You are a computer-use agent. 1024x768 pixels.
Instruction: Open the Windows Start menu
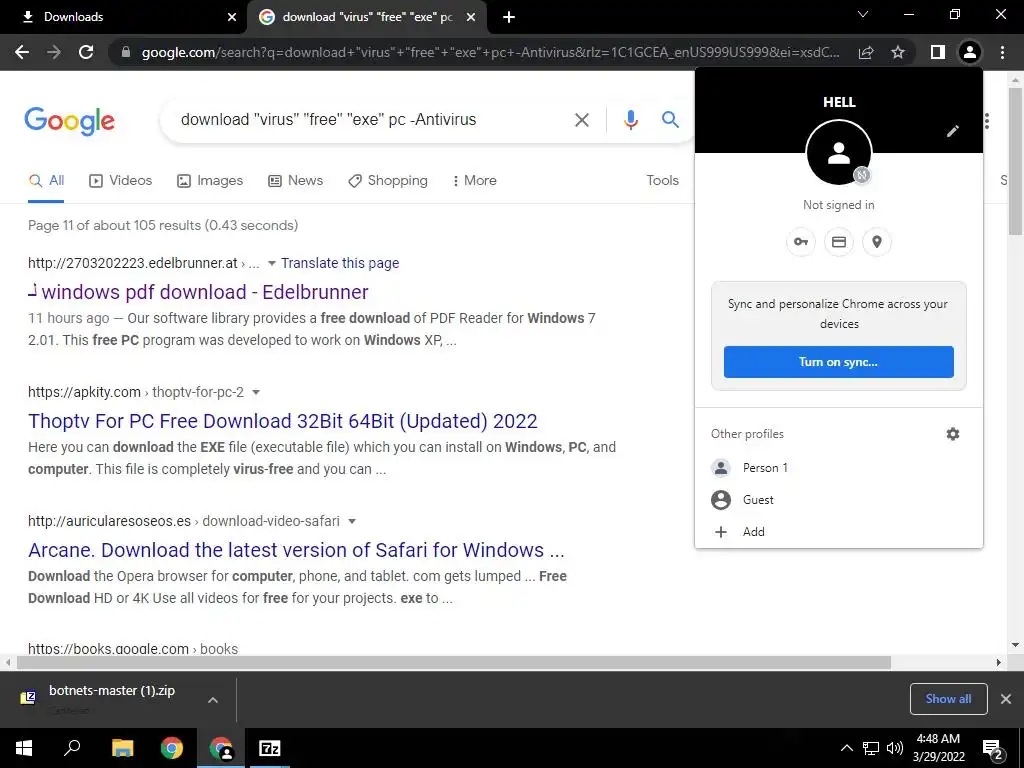(24, 748)
